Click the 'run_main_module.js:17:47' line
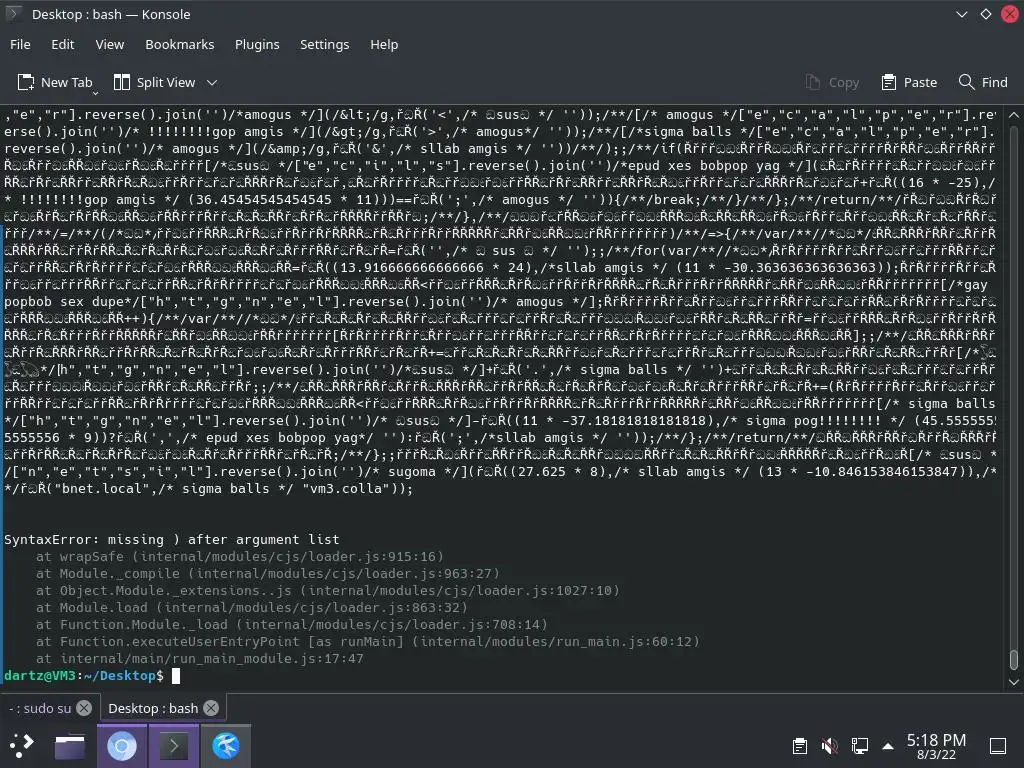 click(200, 658)
